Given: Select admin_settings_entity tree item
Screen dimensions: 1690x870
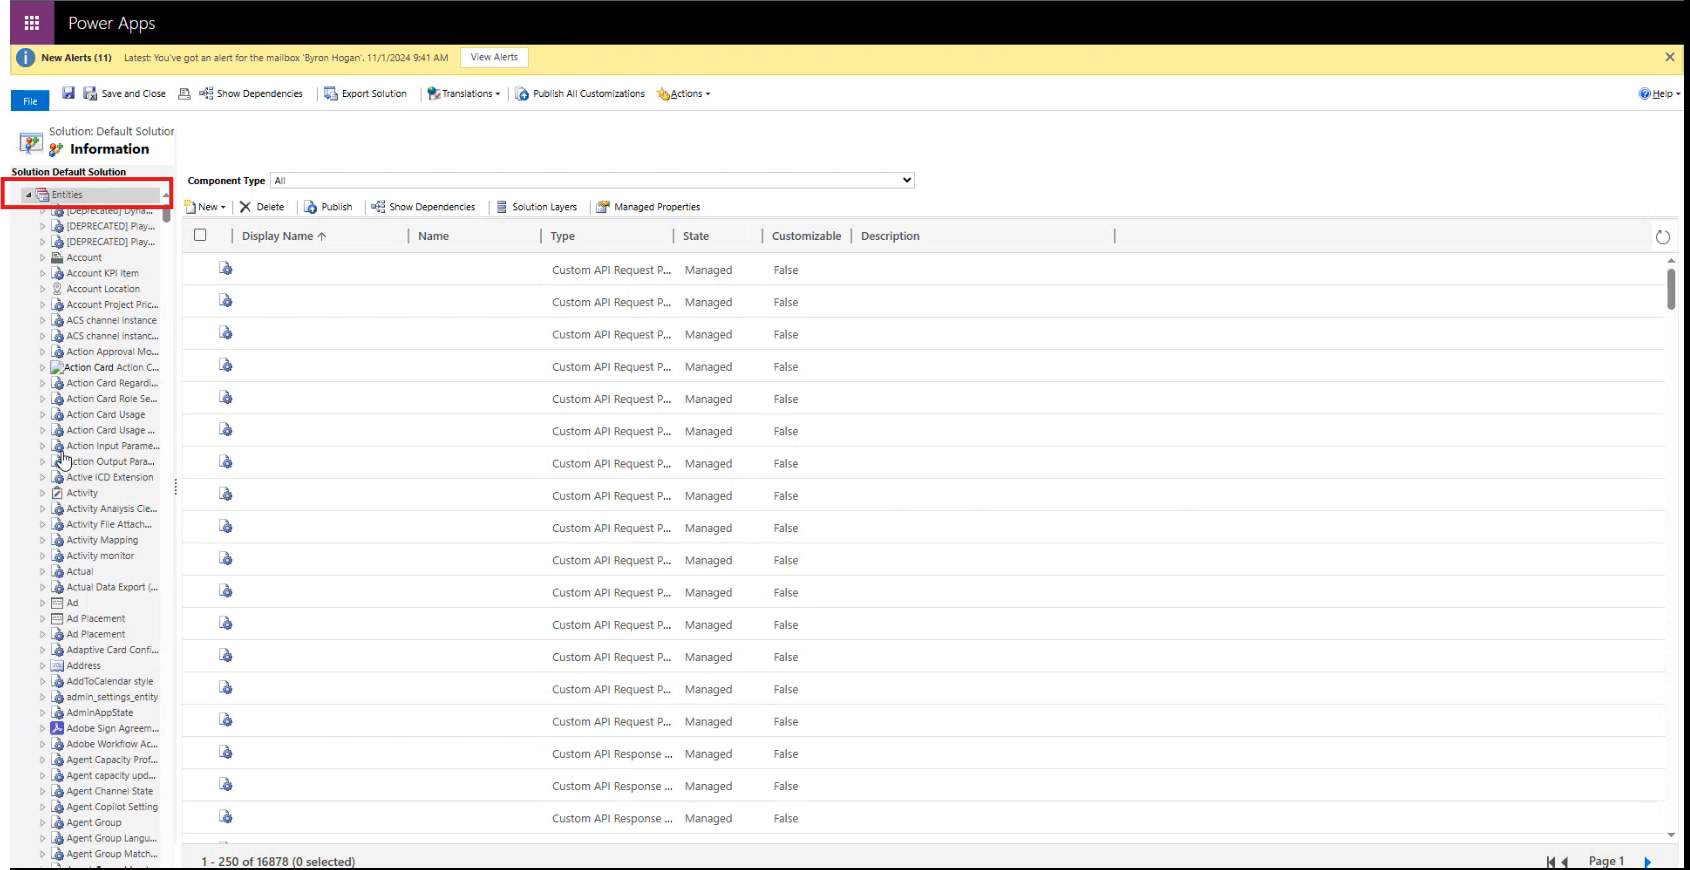Looking at the screenshot, I should click(112, 697).
